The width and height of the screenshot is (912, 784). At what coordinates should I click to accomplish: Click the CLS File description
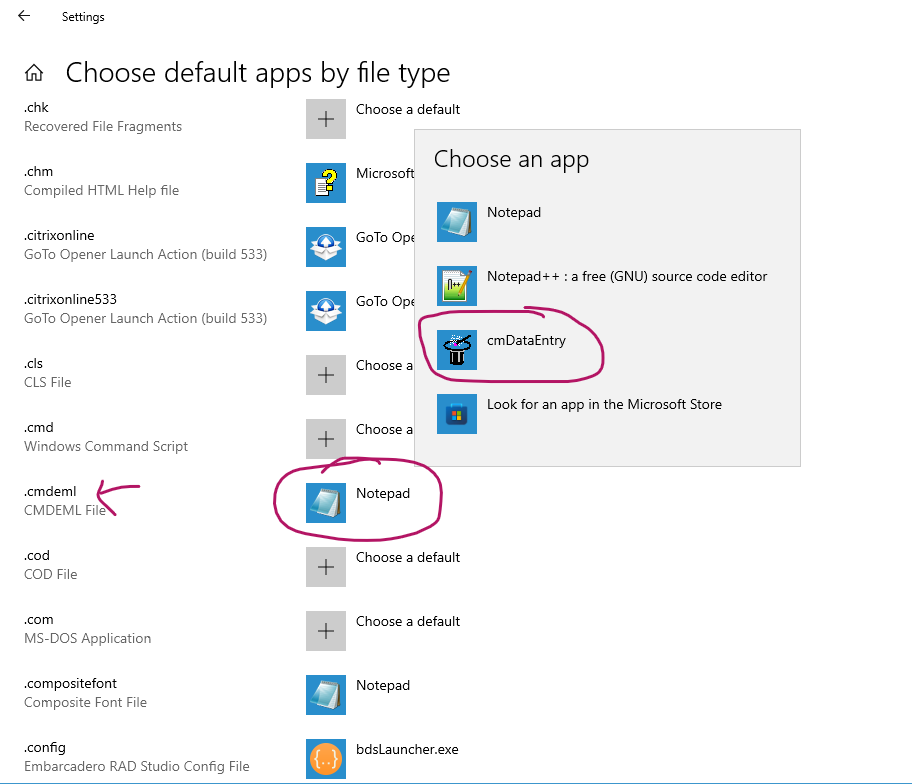coord(48,383)
